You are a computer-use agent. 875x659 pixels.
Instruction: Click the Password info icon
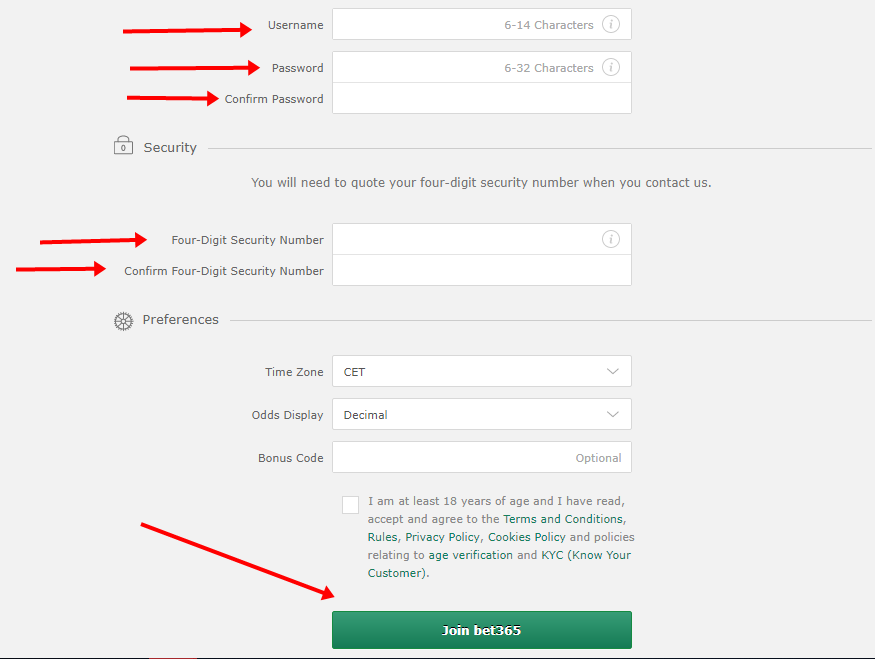(x=610, y=68)
